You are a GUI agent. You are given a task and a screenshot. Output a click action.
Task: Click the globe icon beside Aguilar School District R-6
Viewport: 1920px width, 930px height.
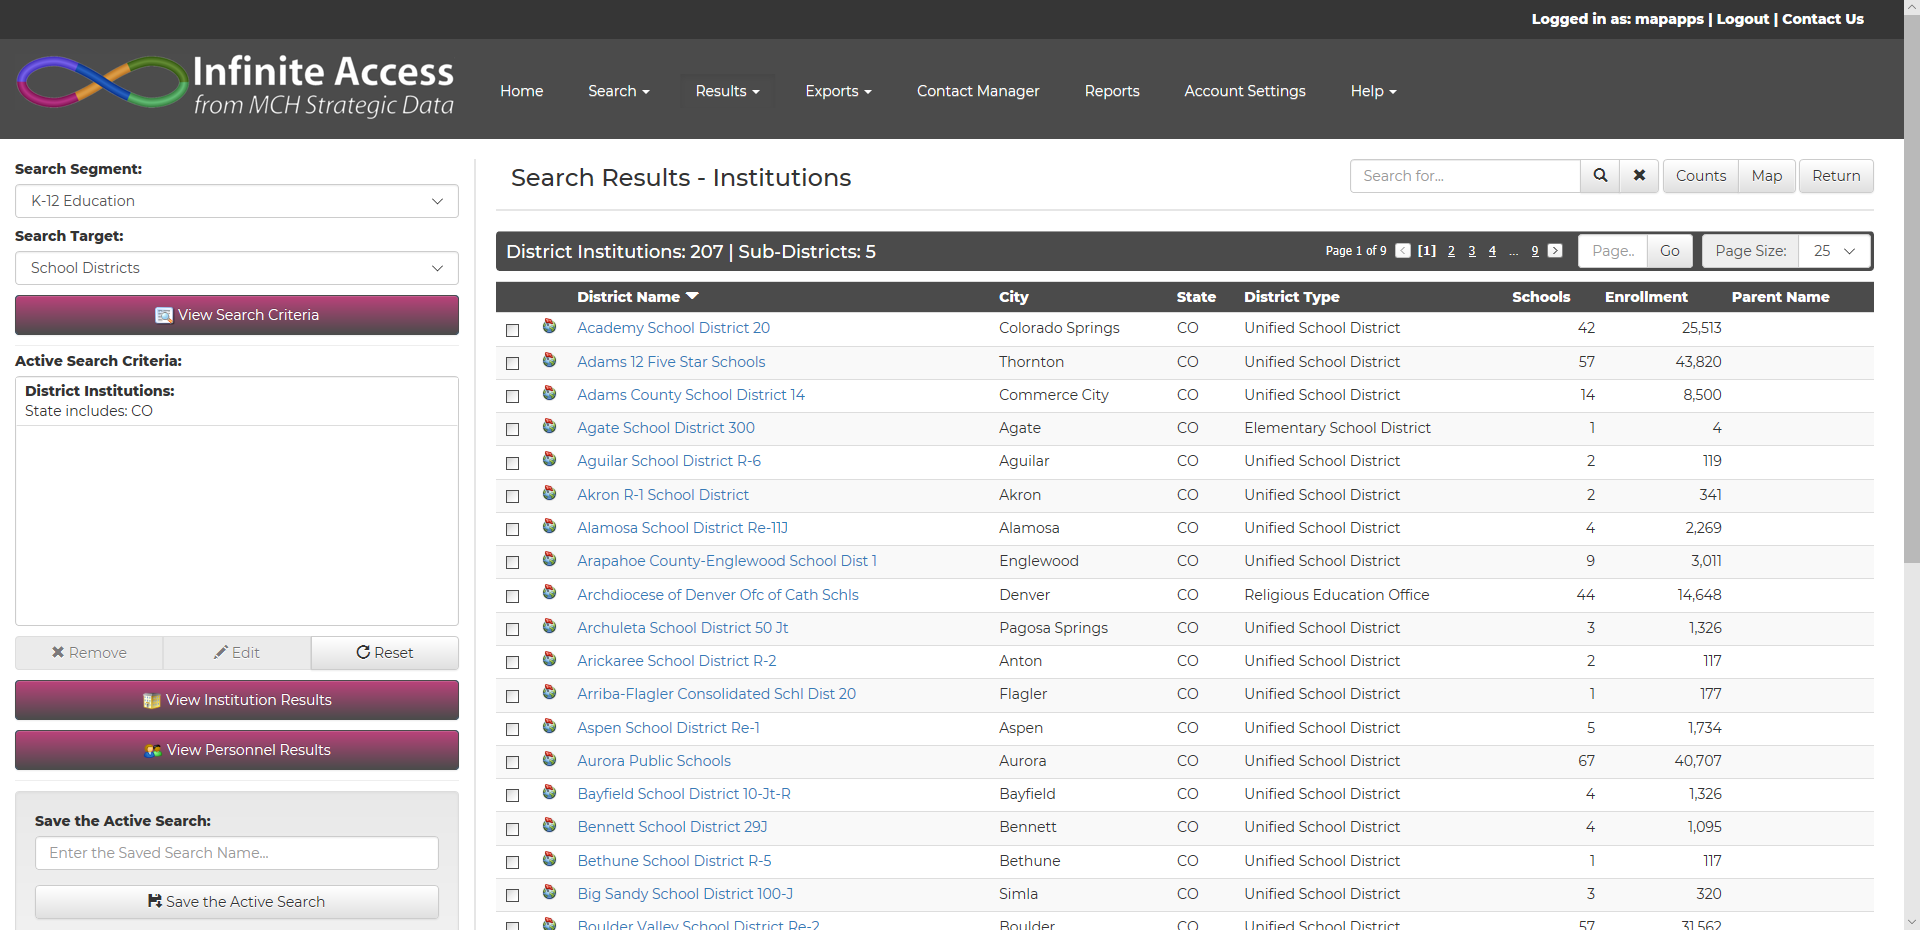coord(550,459)
